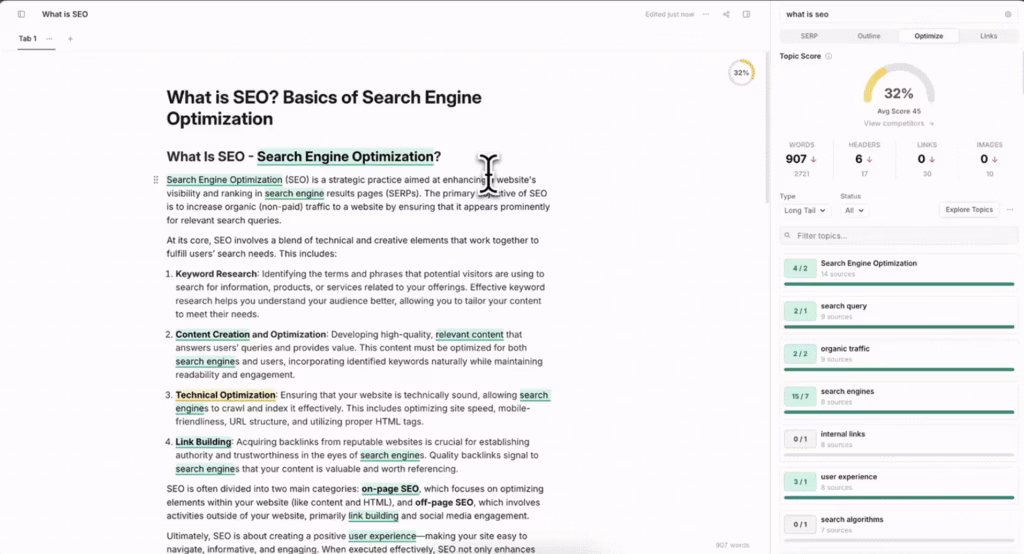1024x554 pixels.
Task: Open the View competitors link
Action: [x=898, y=123]
